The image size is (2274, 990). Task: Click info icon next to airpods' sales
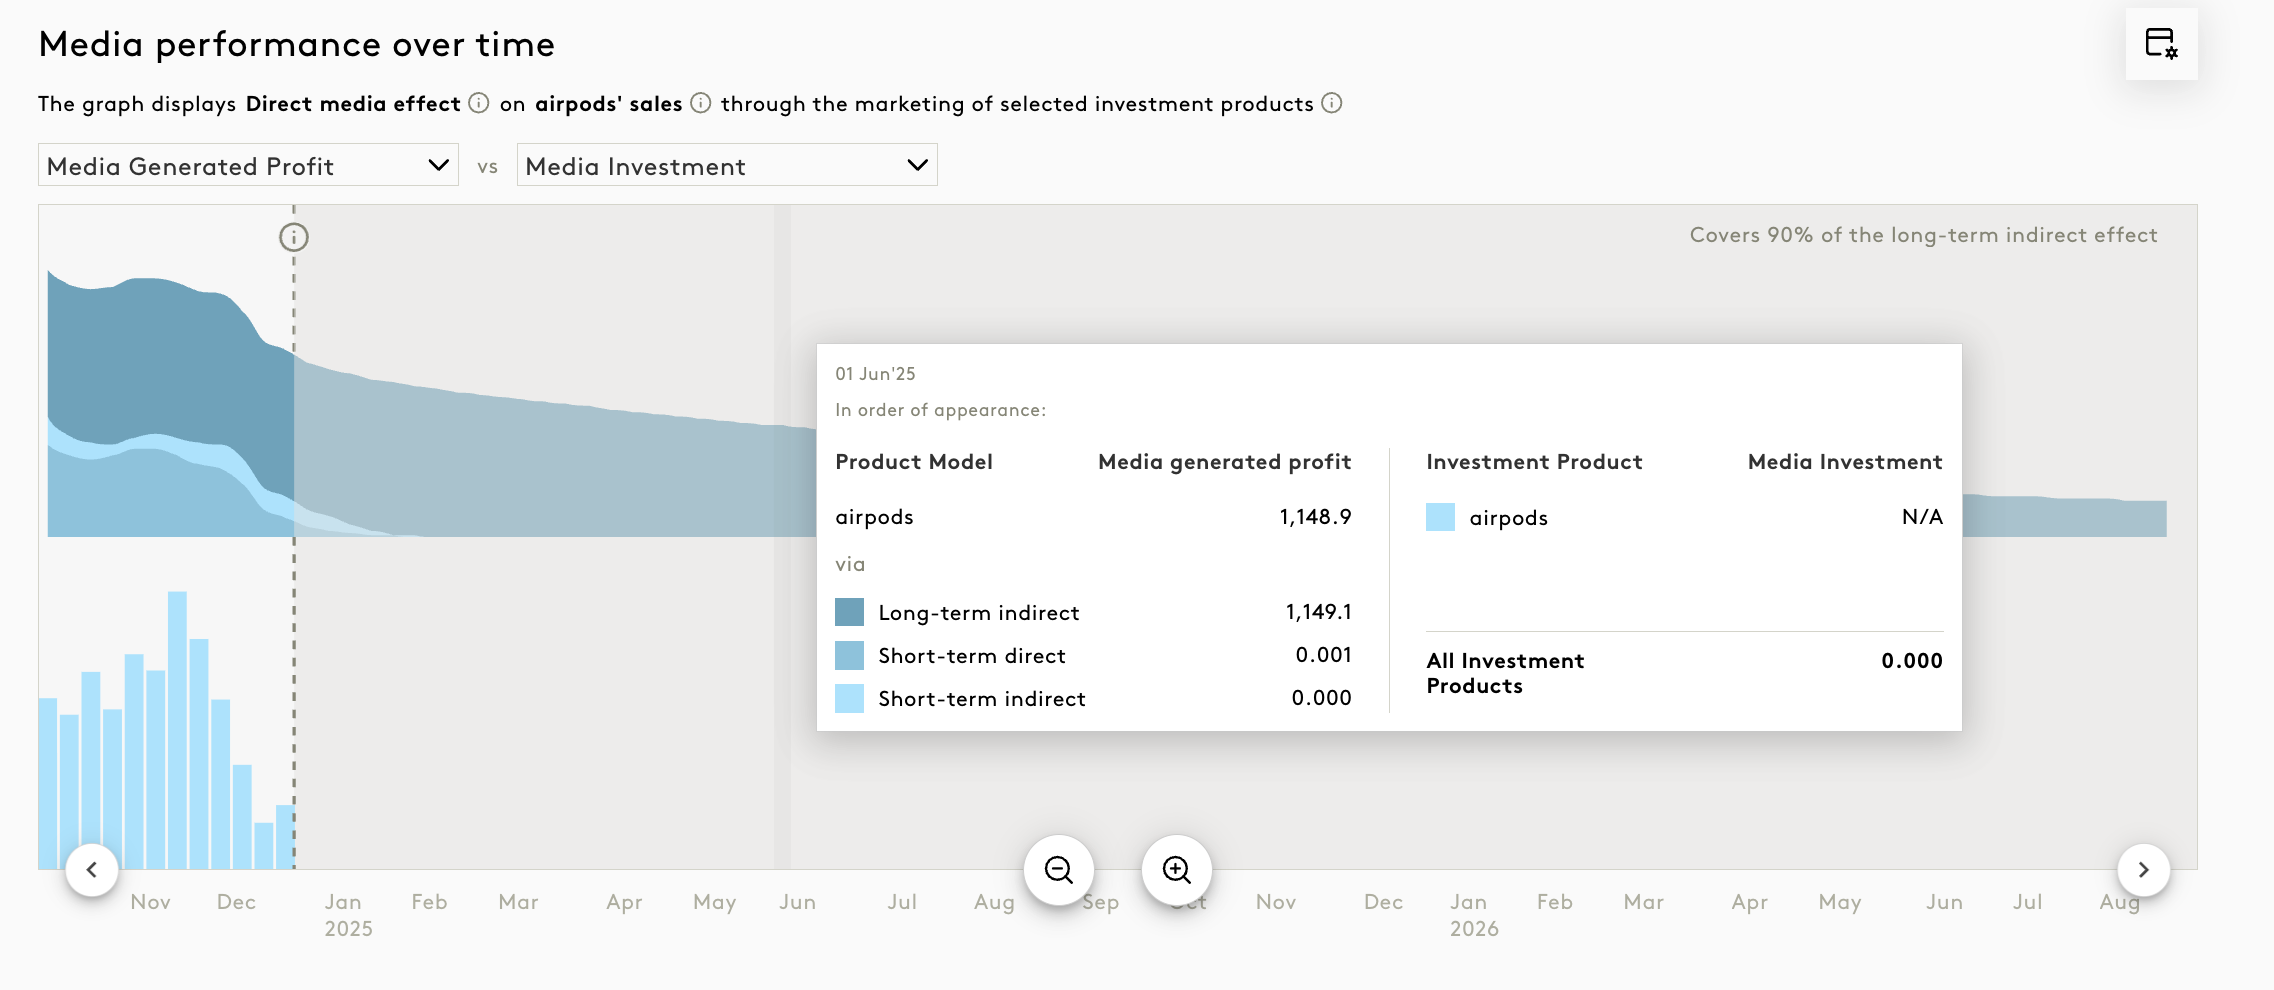point(701,103)
